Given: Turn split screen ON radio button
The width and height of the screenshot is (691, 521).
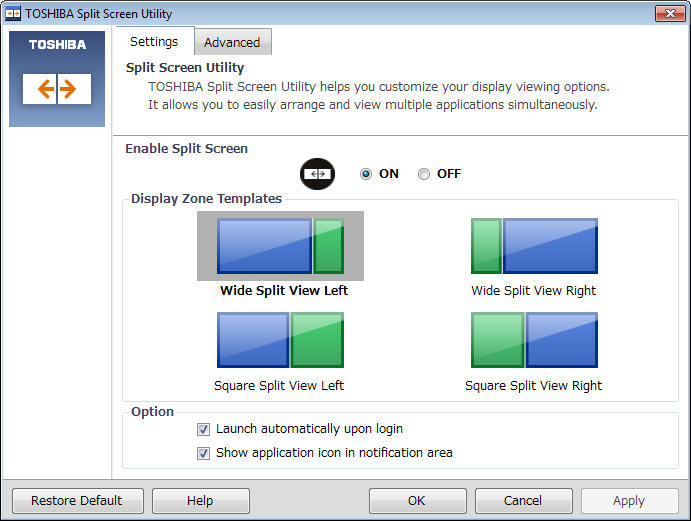Looking at the screenshot, I should pyautogui.click(x=366, y=174).
